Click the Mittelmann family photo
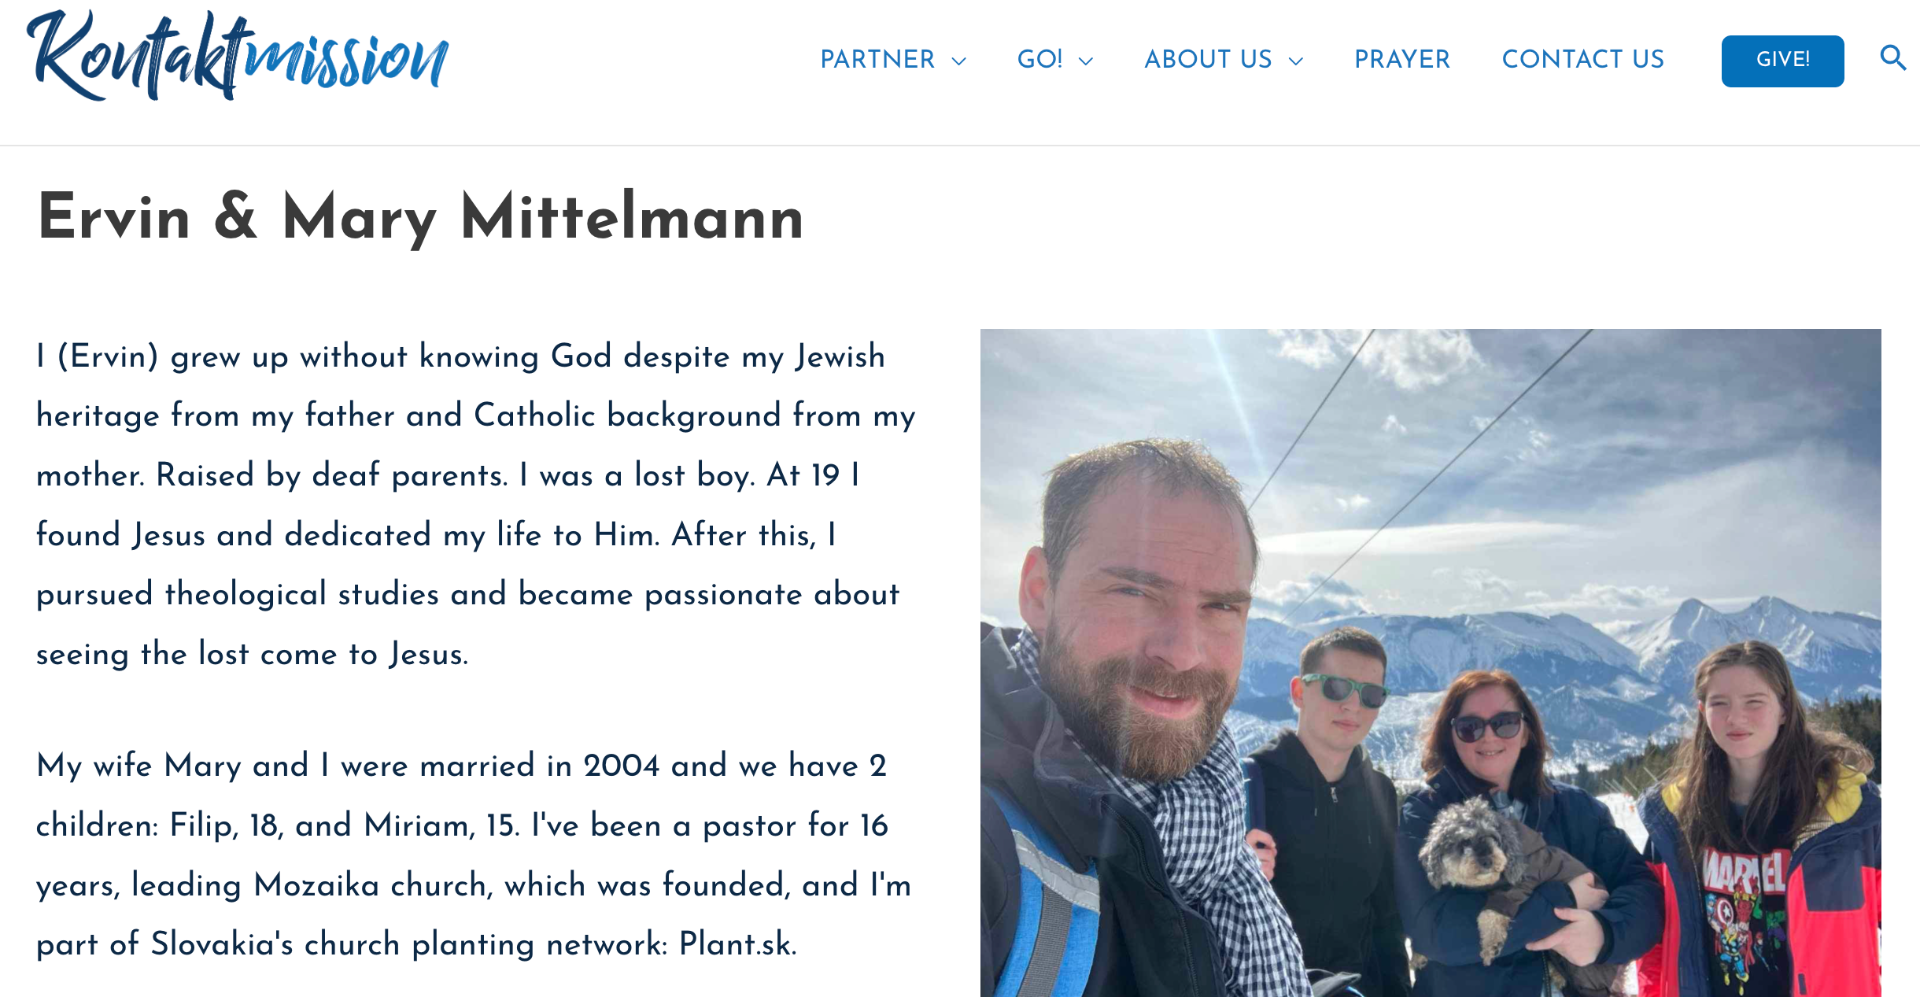This screenshot has width=1920, height=997. click(1430, 662)
